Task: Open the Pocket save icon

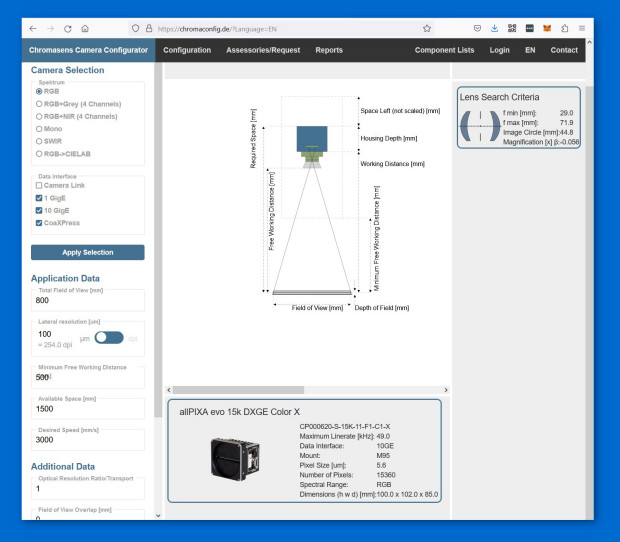Action: pos(477,28)
